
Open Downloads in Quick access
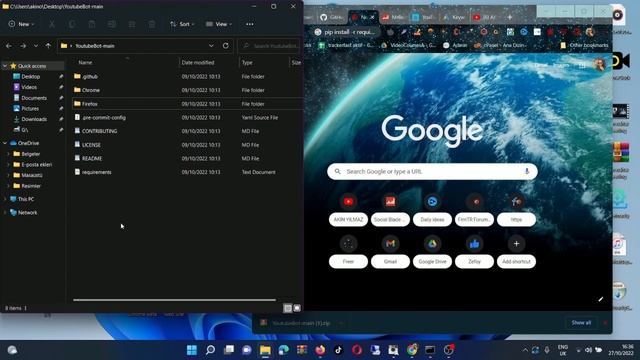coord(34,119)
